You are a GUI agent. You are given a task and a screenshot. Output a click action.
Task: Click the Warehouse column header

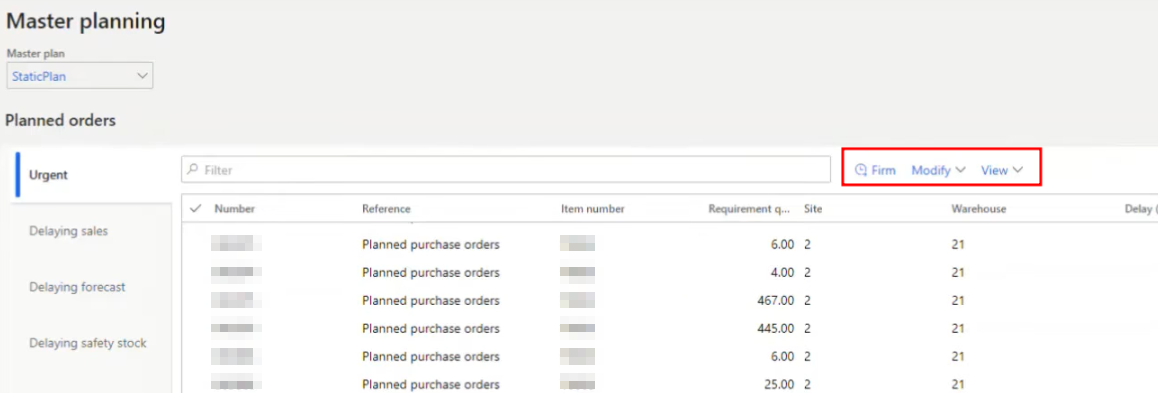point(979,209)
